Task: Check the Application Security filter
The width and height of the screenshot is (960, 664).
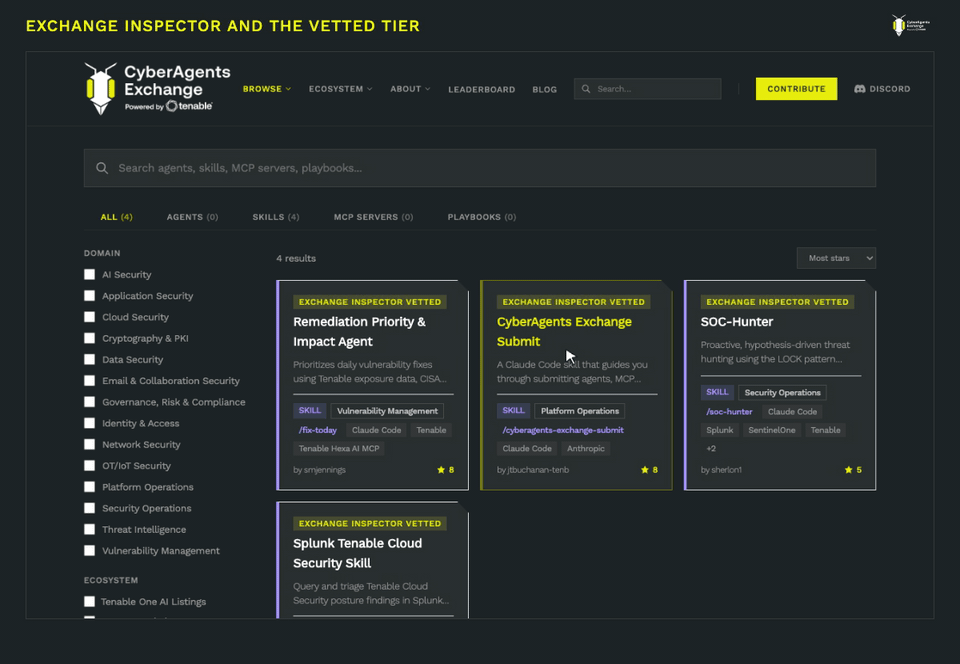Action: [89, 296]
